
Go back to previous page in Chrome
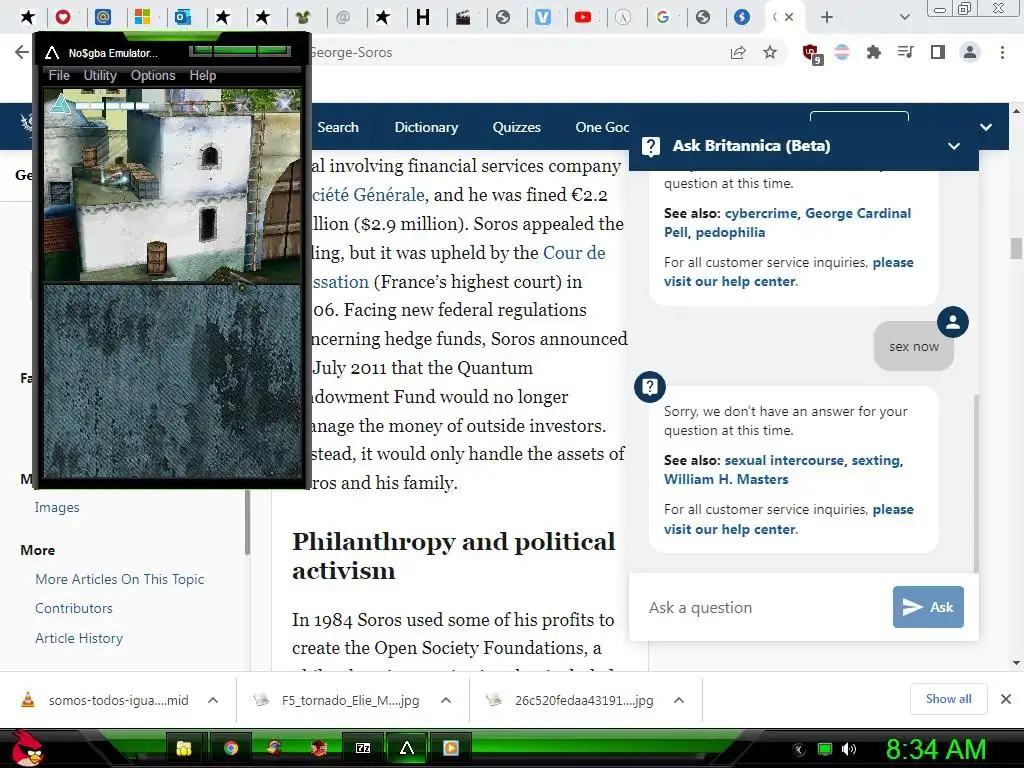coord(22,52)
